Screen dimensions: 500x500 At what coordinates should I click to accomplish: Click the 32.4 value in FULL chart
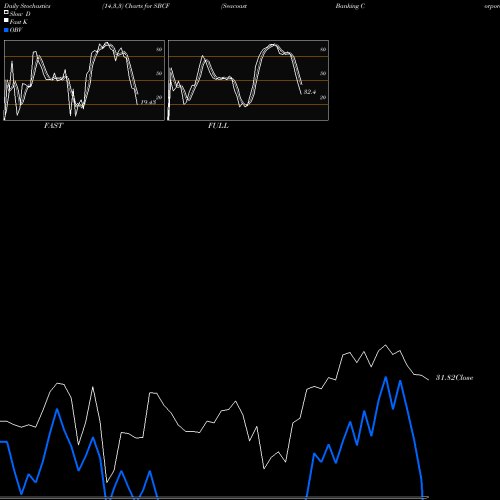coord(310,92)
